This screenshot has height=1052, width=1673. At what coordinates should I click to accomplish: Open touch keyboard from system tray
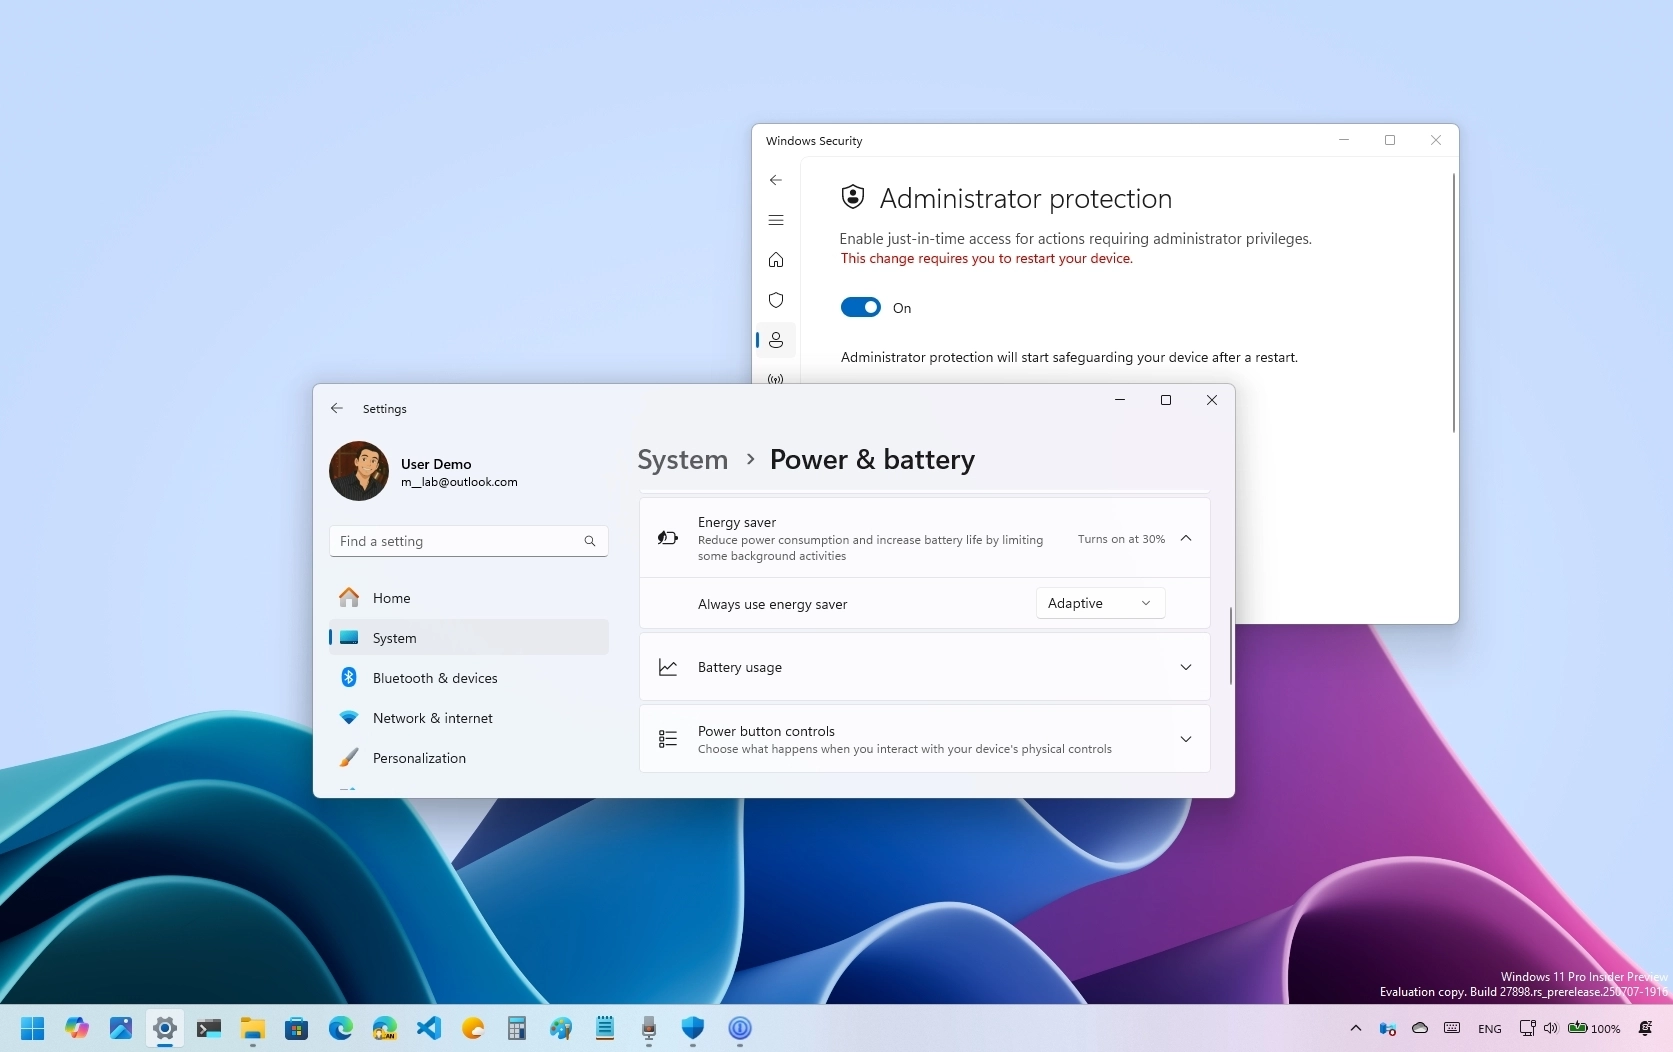point(1453,1028)
